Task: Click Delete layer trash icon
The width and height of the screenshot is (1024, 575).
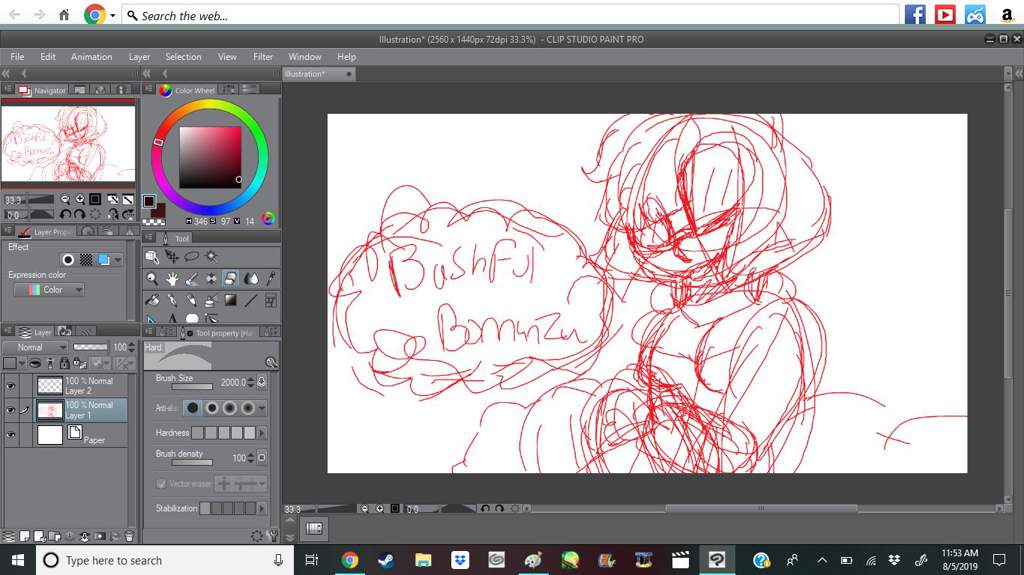Action: tap(129, 536)
